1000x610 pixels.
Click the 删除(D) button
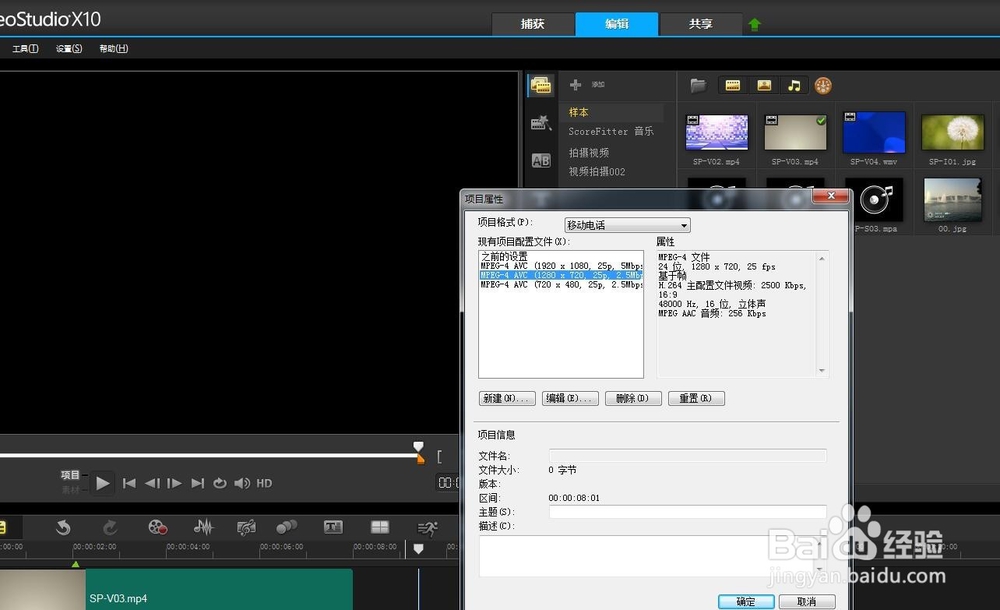coord(633,398)
